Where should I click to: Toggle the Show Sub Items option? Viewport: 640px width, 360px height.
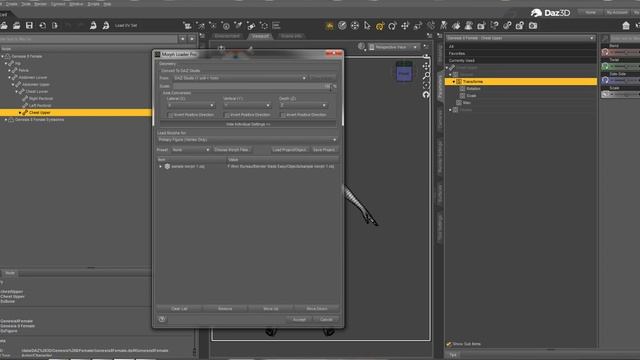(464, 344)
